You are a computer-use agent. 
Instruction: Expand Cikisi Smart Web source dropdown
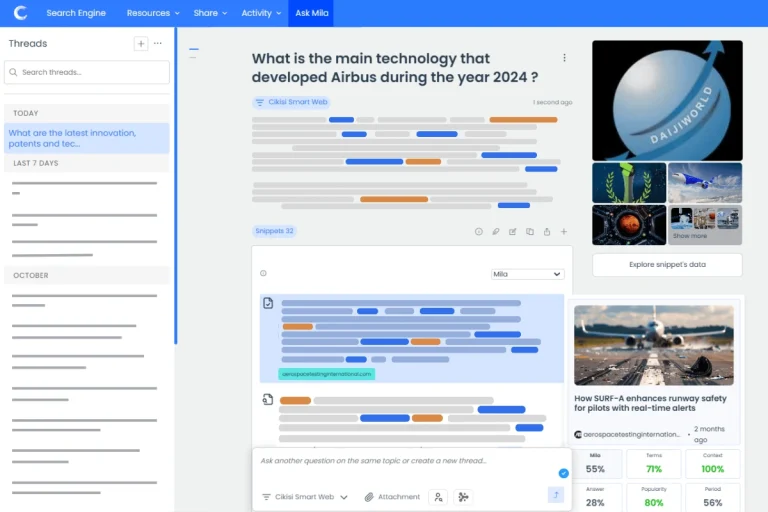(305, 497)
